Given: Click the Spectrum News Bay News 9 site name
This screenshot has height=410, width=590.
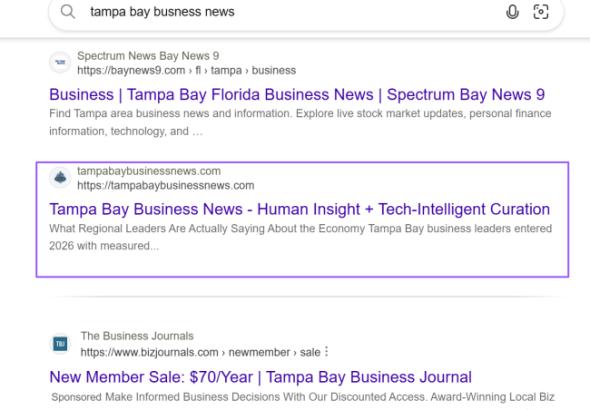Looking at the screenshot, I should click(148, 56).
